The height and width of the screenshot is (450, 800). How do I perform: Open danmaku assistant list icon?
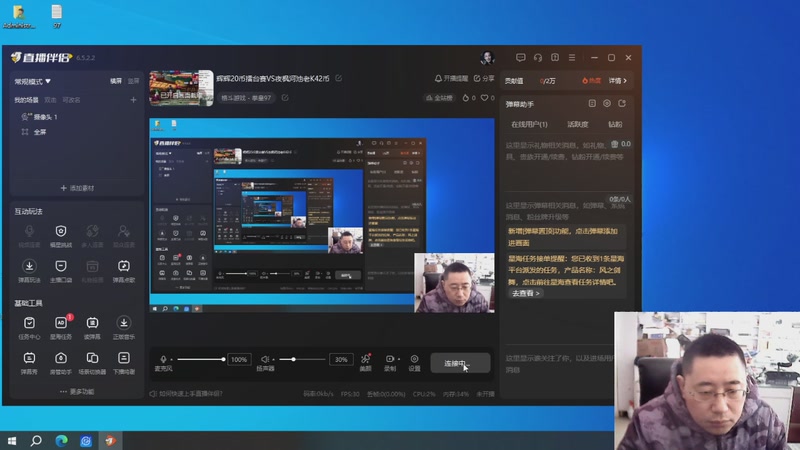(x=592, y=104)
